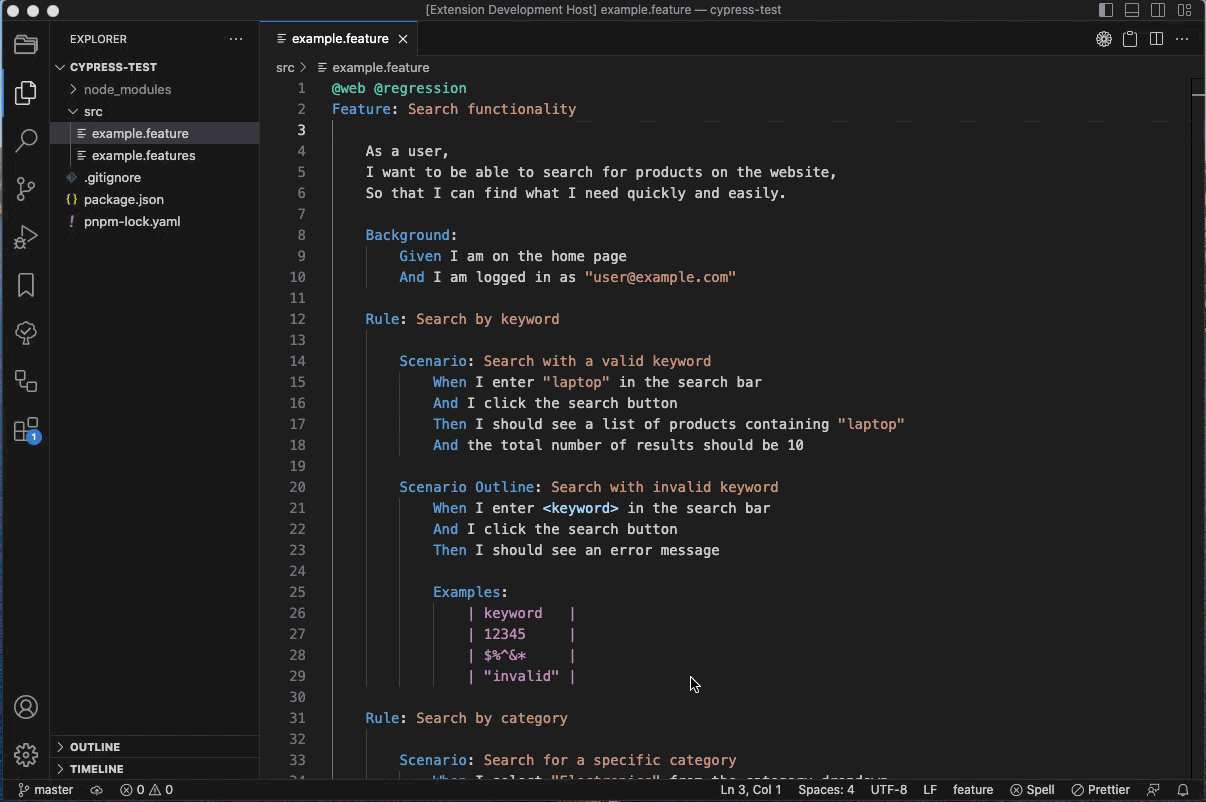The image size is (1206, 802).
Task: Click Customize Layout icon in the title bar
Action: [x=1185, y=10]
